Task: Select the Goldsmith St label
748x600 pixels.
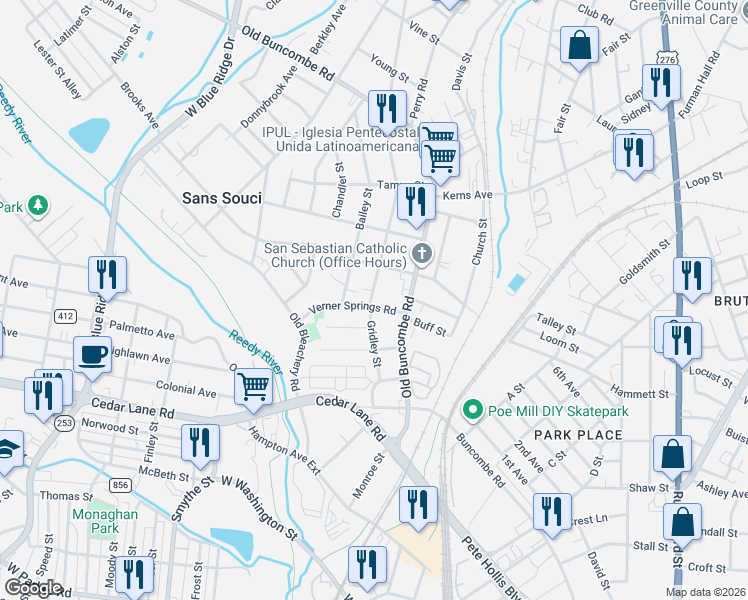Action: point(644,262)
